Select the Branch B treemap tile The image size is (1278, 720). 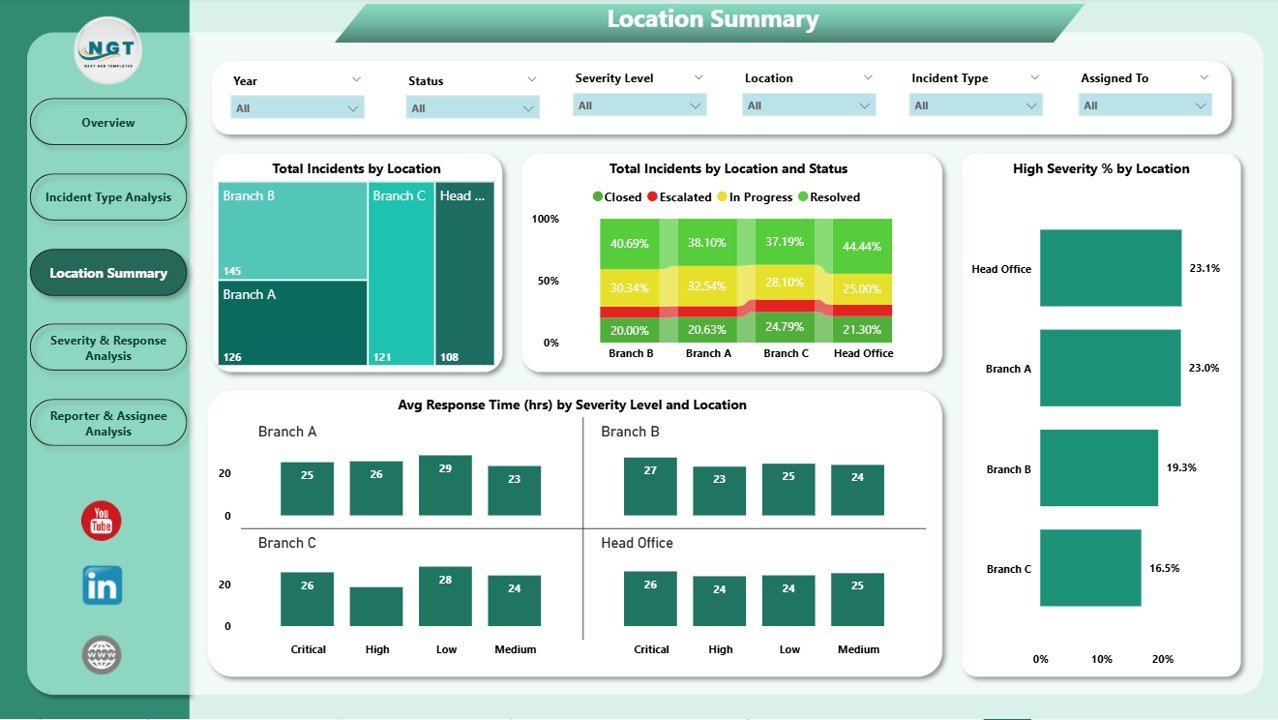click(x=292, y=232)
